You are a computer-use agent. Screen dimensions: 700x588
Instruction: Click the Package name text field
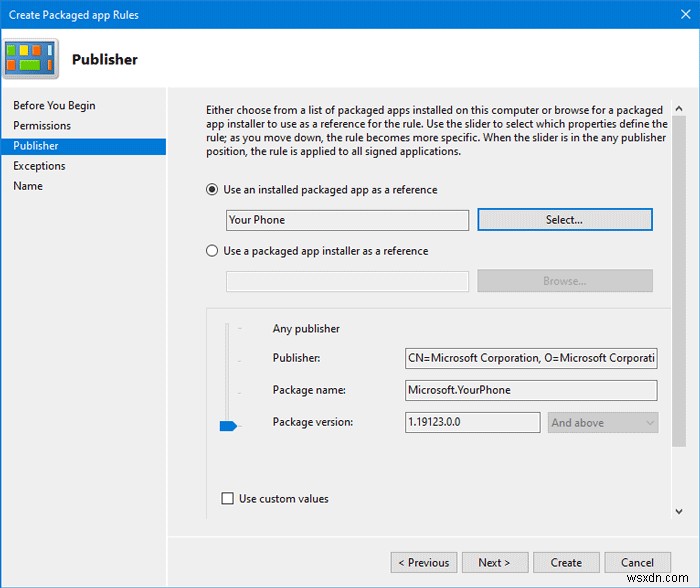point(531,390)
